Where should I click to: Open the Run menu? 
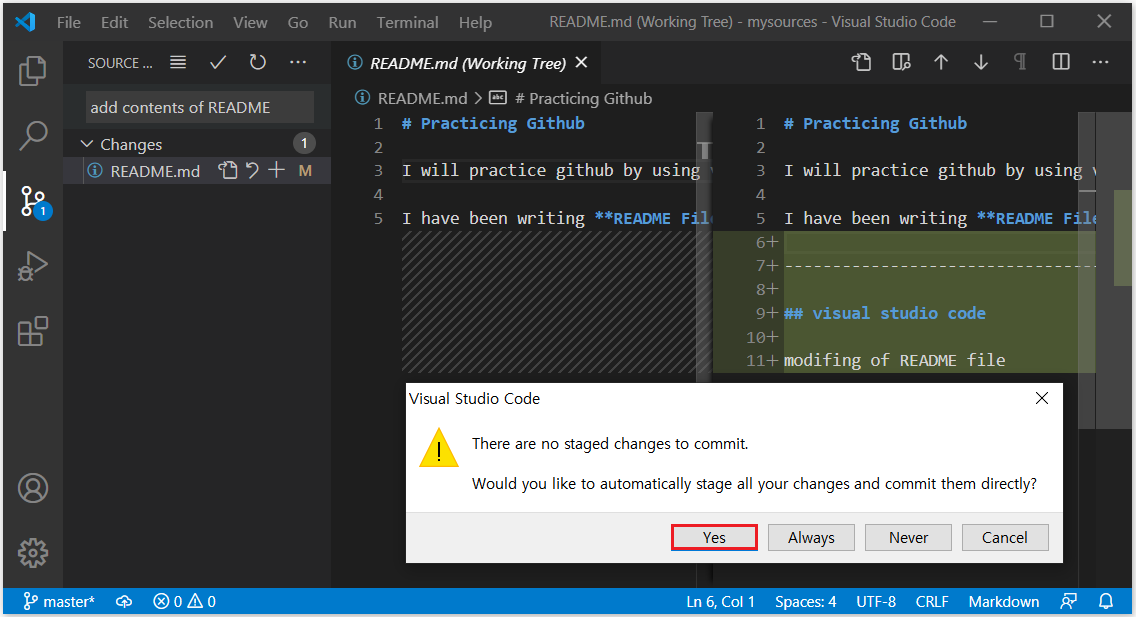click(x=342, y=22)
